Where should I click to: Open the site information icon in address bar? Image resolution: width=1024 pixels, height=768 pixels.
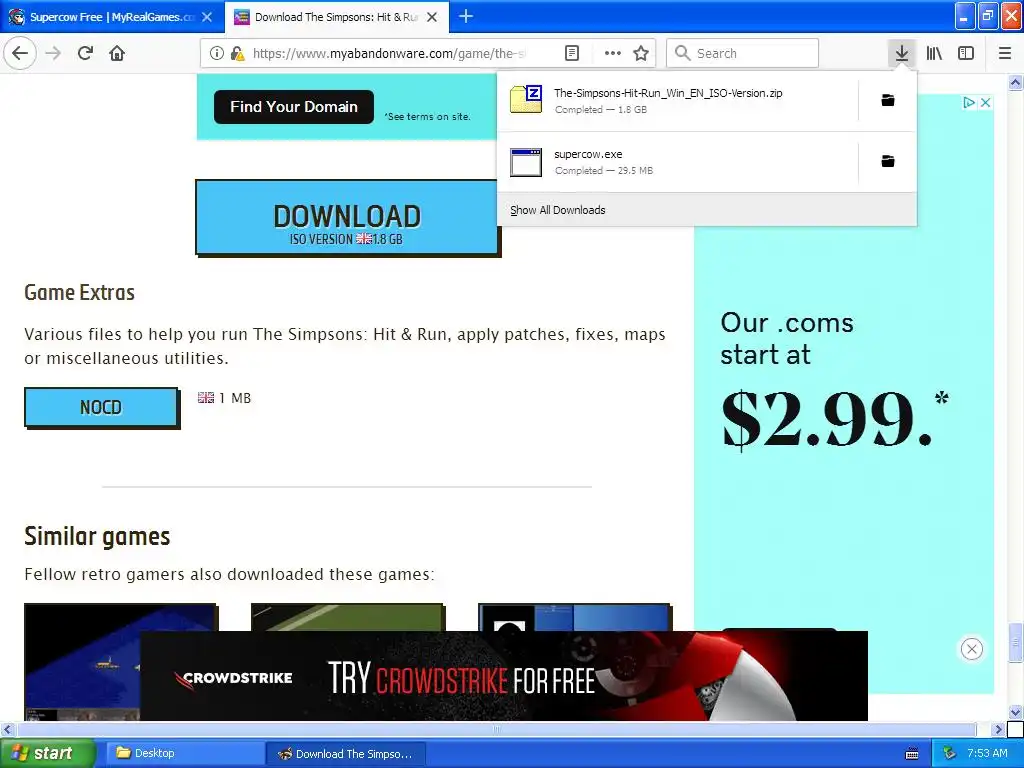217,53
